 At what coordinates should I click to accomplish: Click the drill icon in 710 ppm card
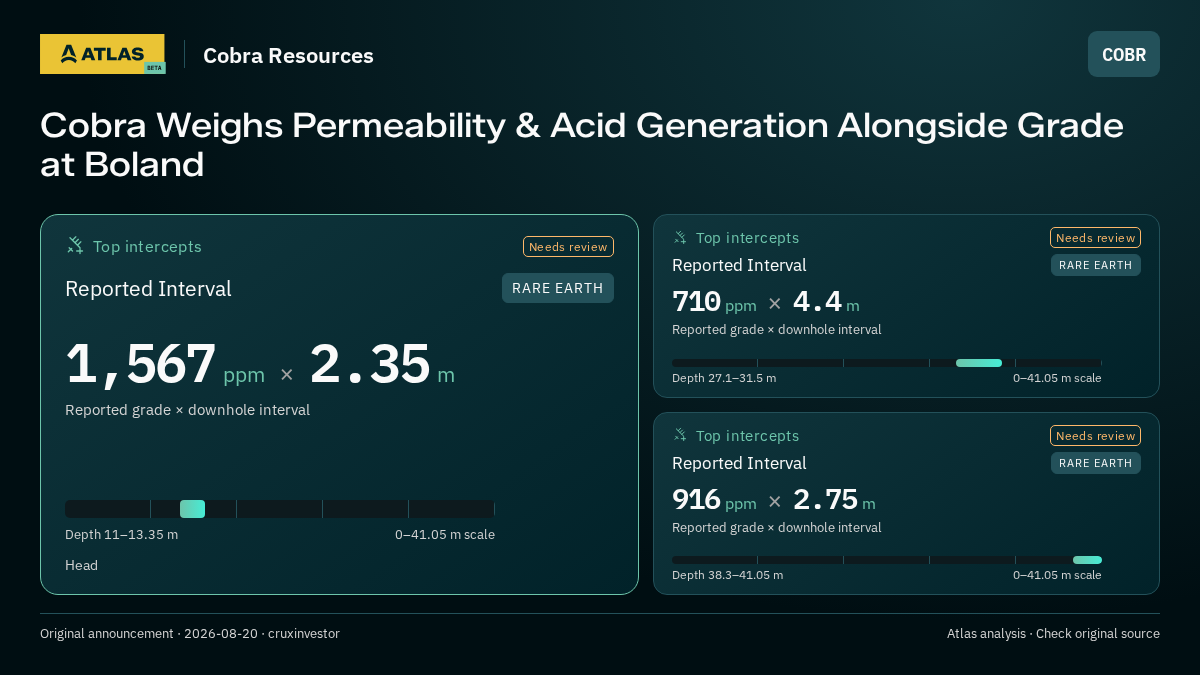[x=680, y=237]
